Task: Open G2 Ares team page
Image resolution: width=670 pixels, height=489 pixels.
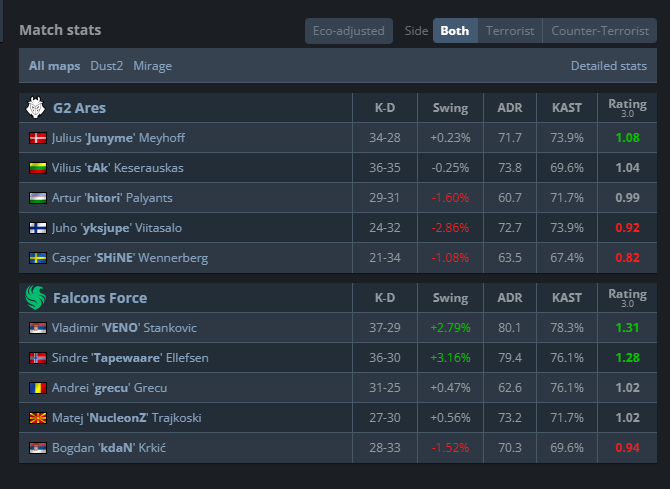Action: 79,108
